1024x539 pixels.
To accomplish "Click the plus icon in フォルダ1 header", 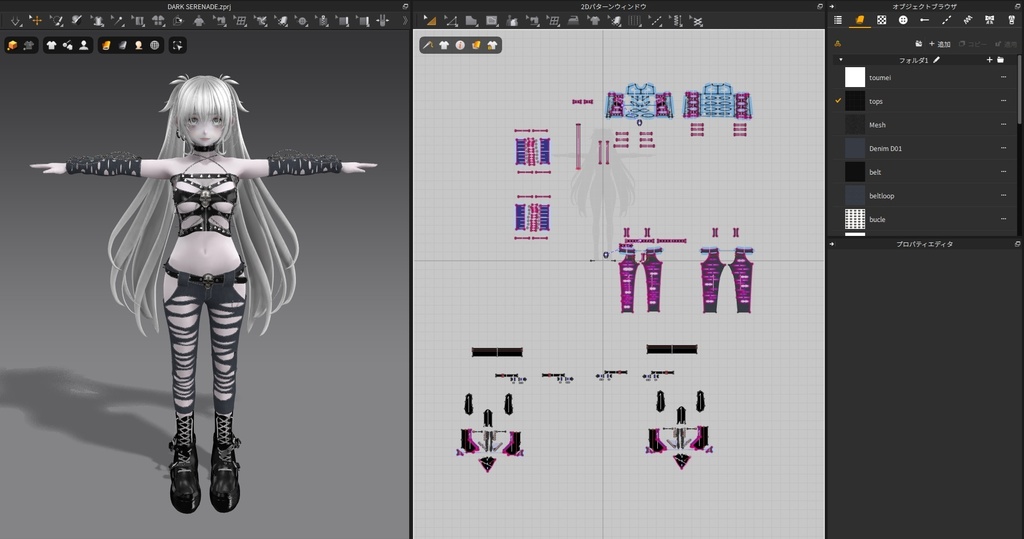I will pos(989,59).
